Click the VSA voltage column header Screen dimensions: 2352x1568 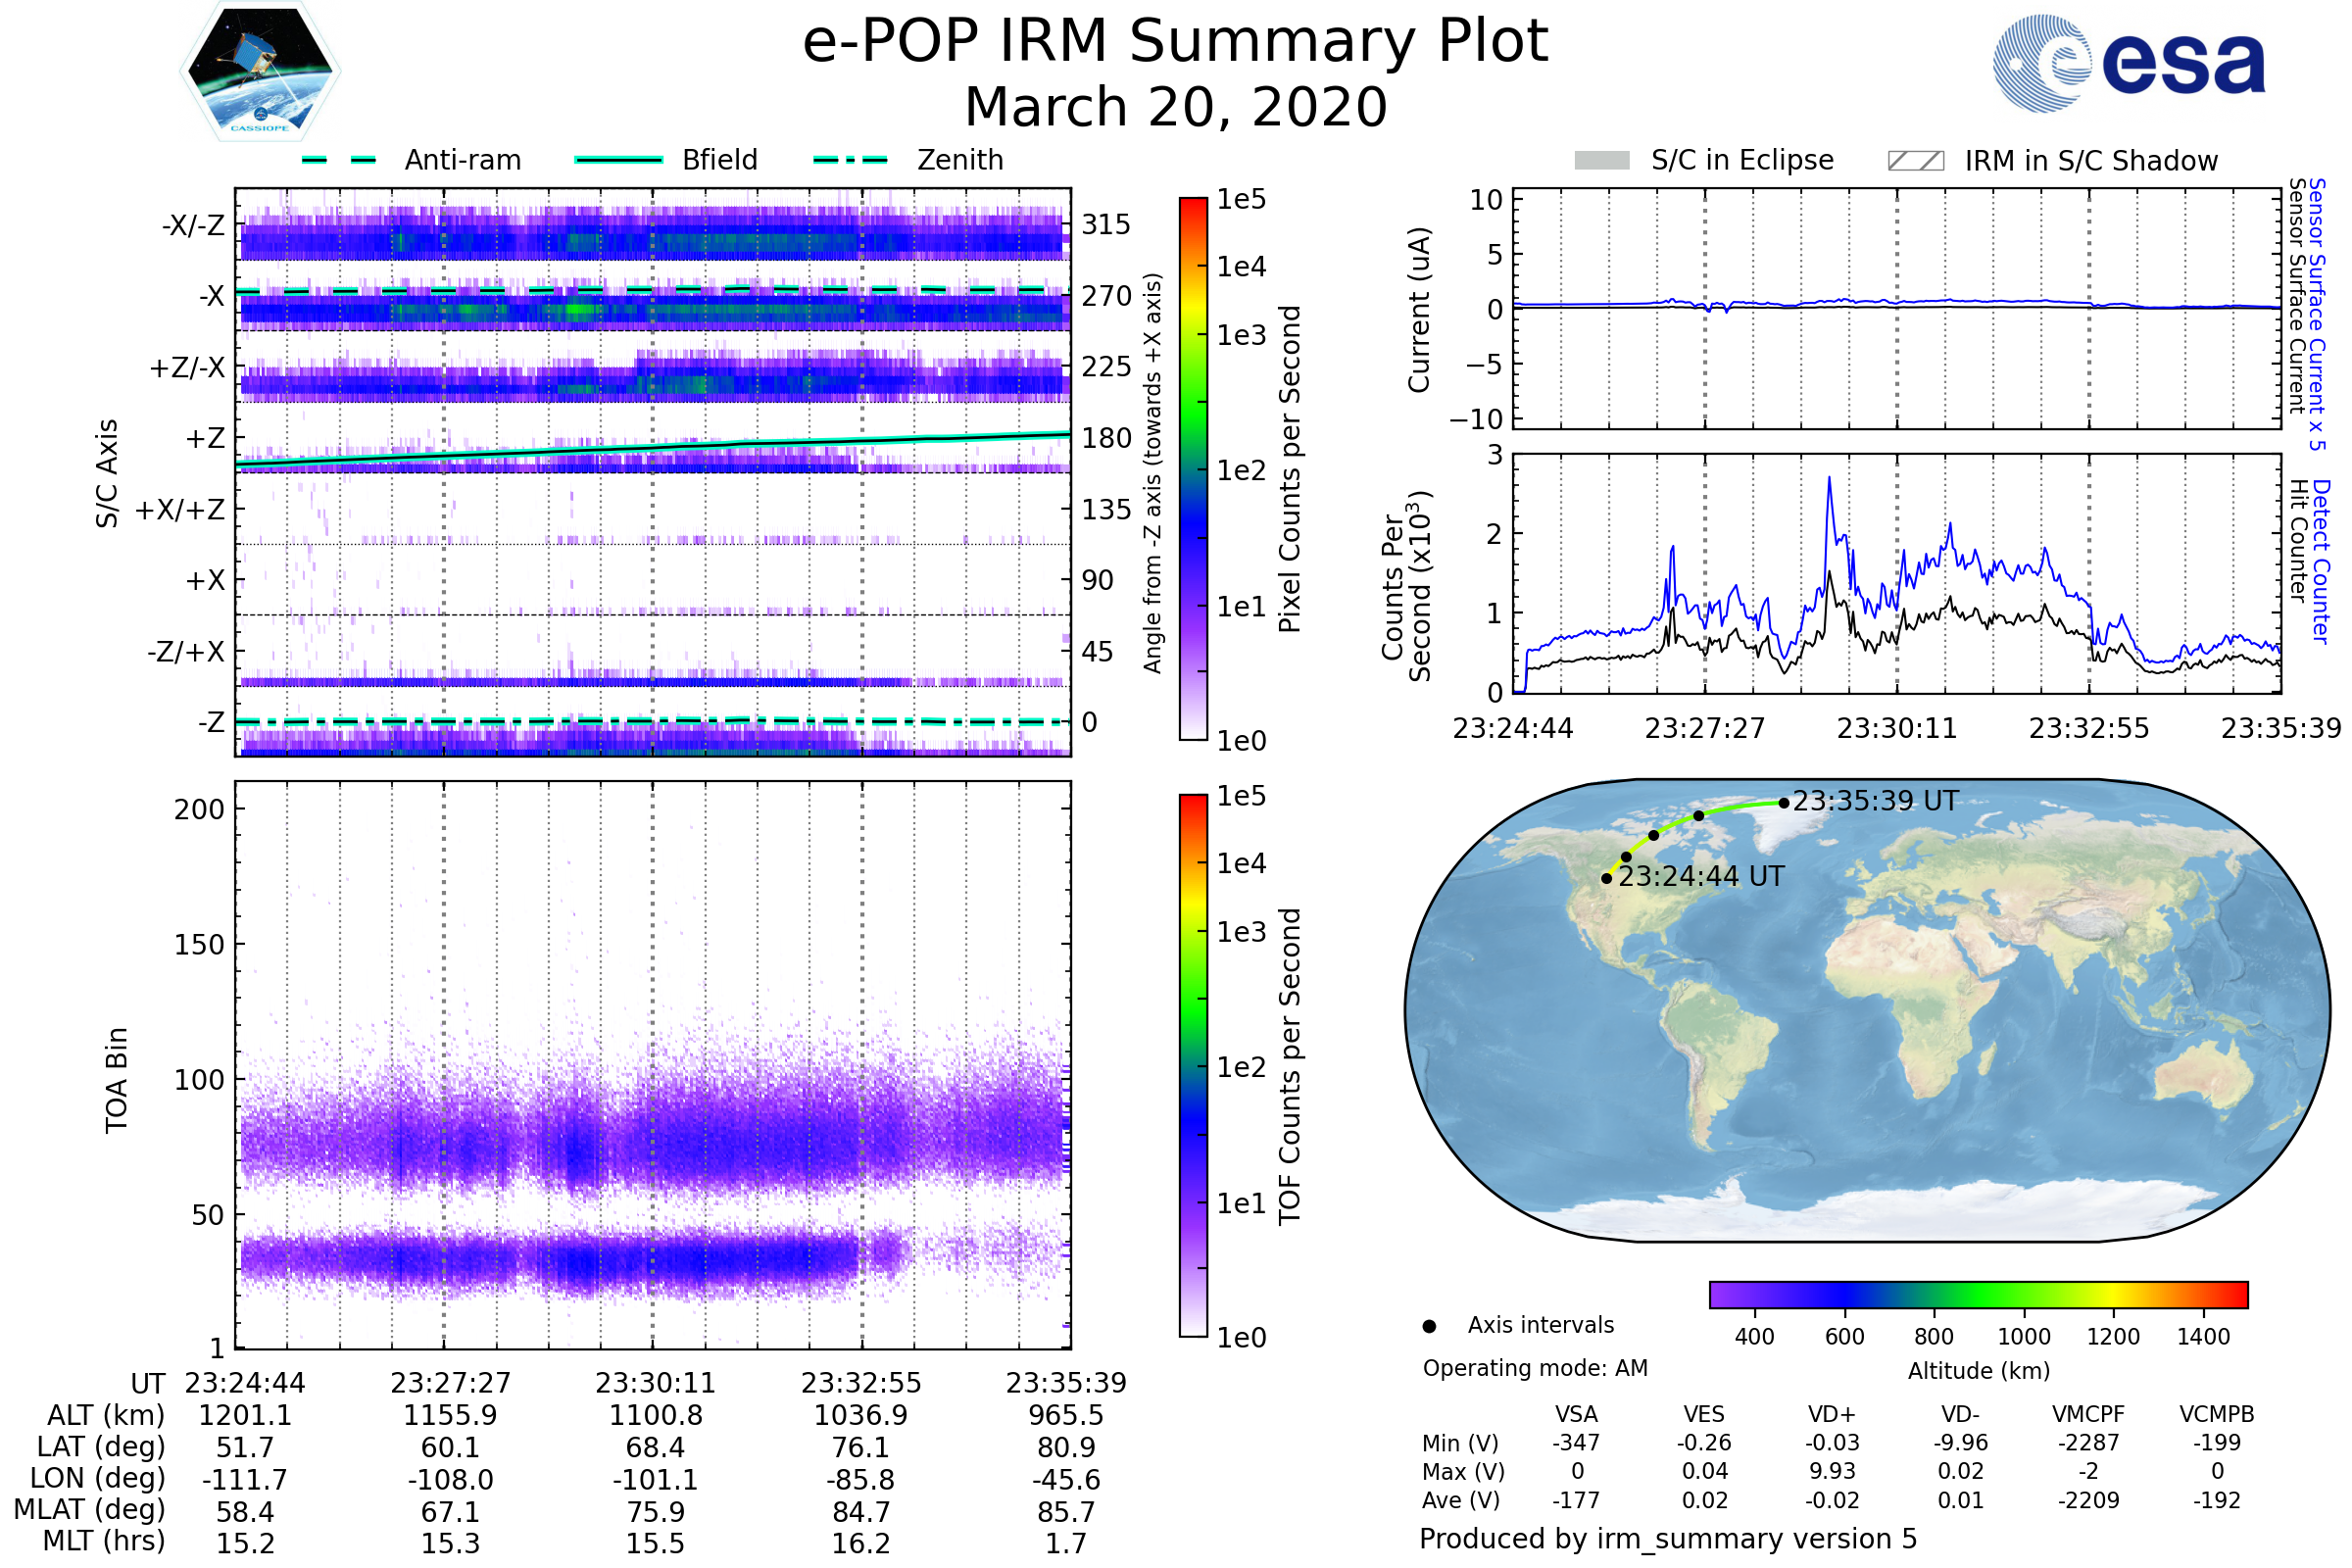(x=1577, y=1415)
